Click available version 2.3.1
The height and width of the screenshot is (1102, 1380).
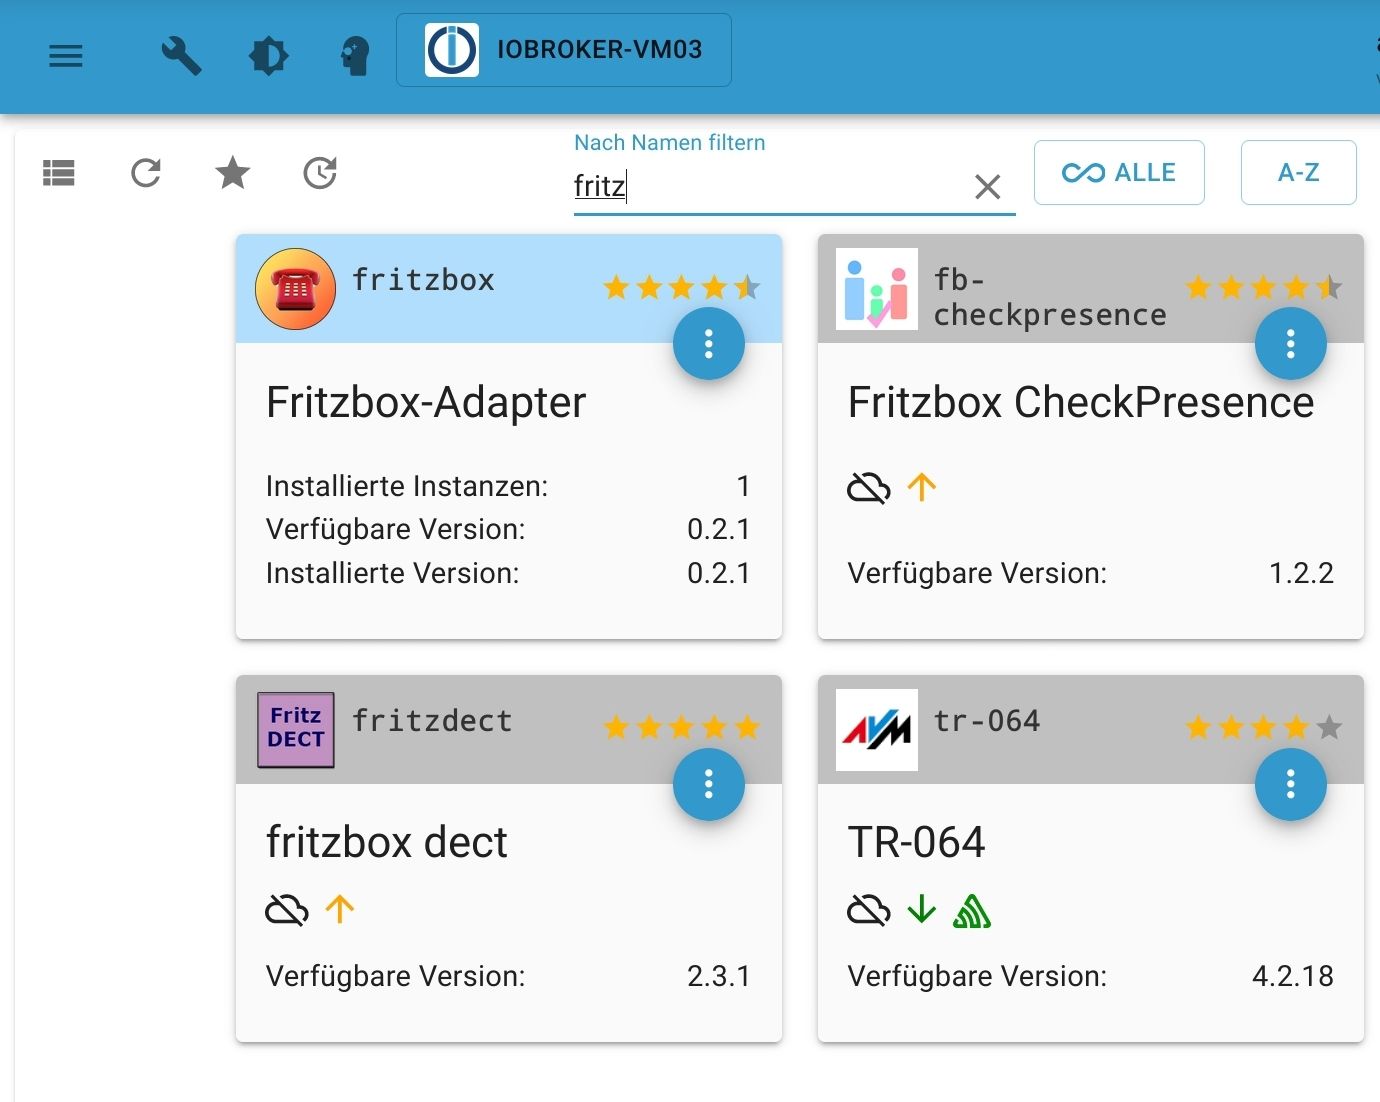click(718, 976)
